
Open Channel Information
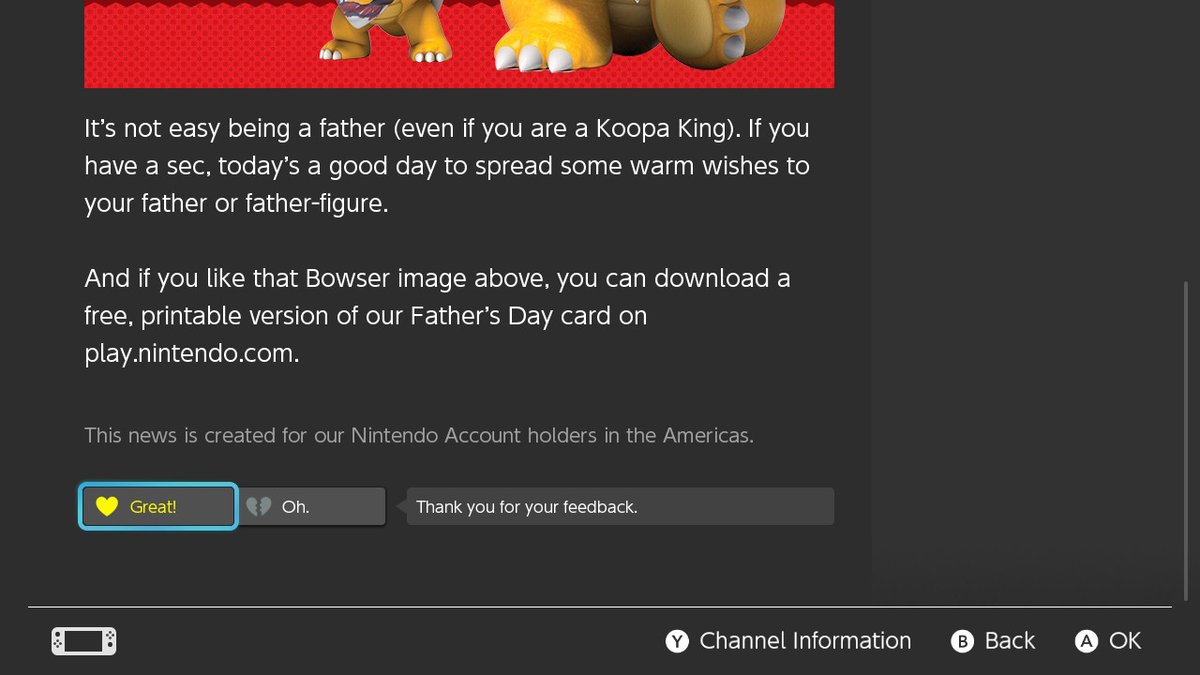tap(789, 641)
